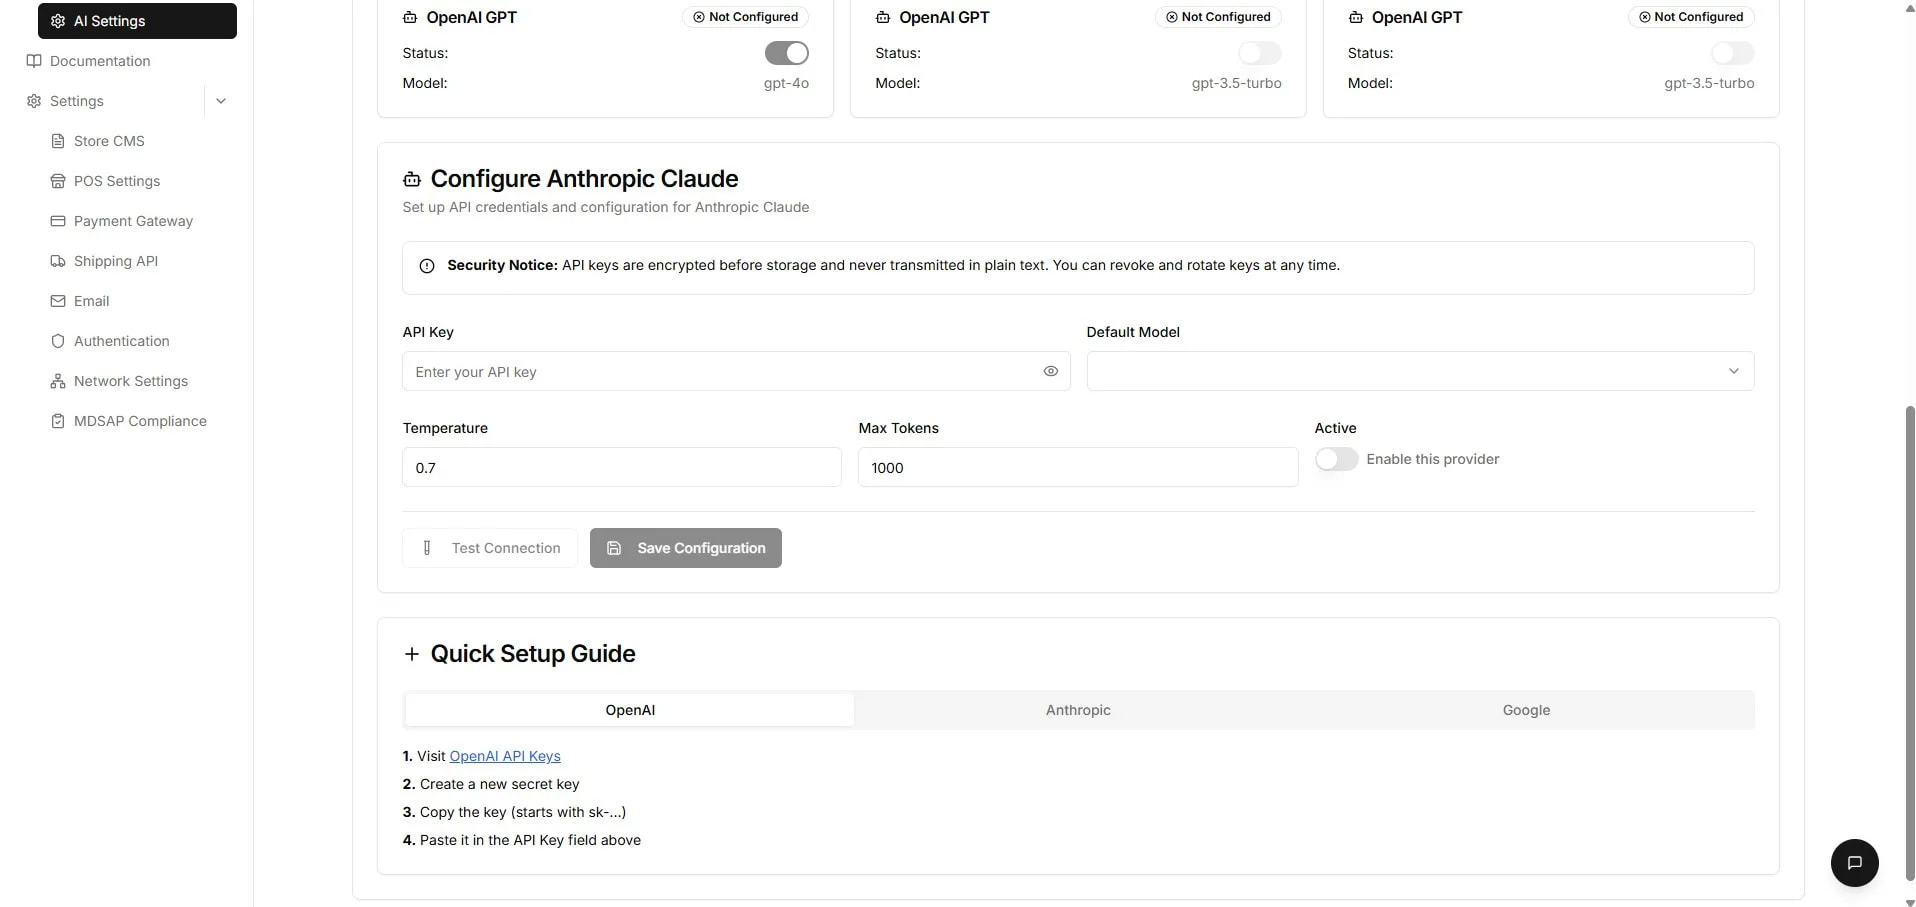1916x907 pixels.
Task: Click the page vertical scrollbar thumb
Action: [1910, 642]
